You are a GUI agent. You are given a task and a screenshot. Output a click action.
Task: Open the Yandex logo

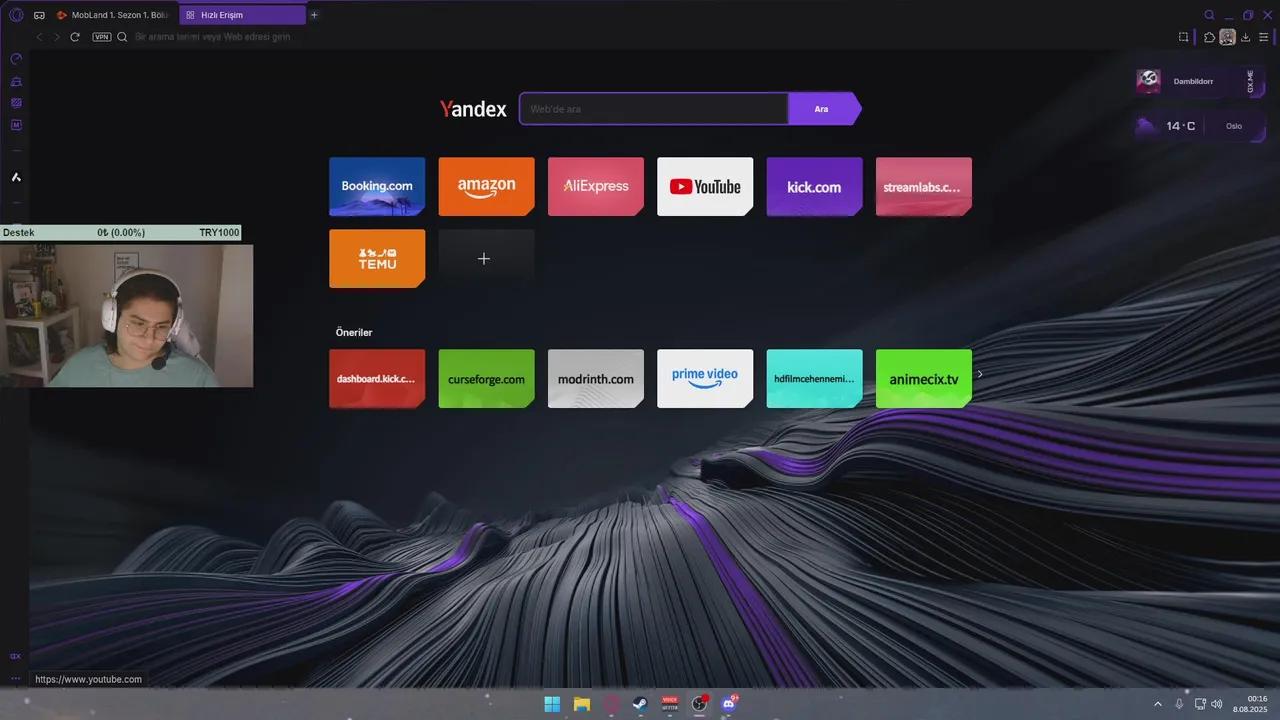(x=473, y=109)
